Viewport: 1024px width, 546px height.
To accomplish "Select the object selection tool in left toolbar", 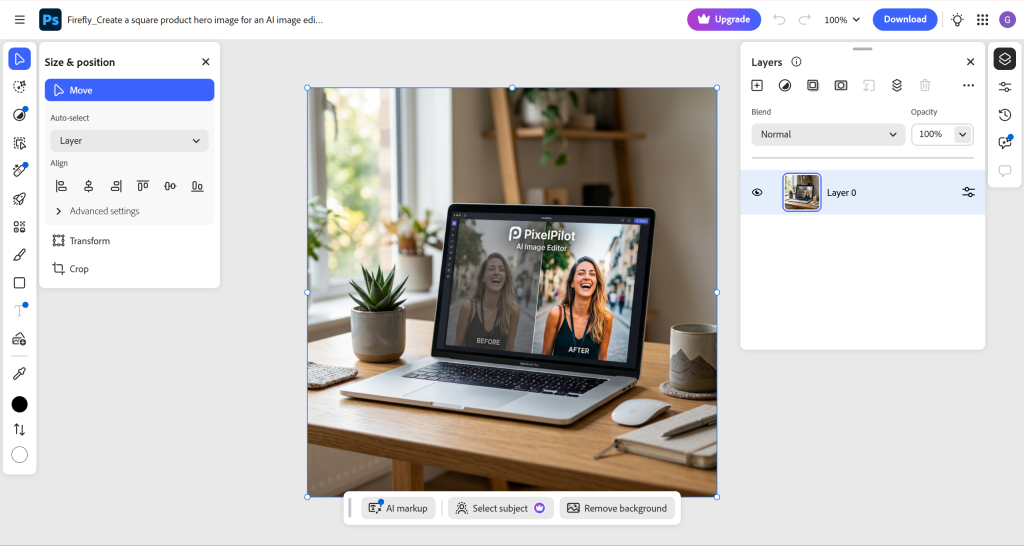I will 20,143.
